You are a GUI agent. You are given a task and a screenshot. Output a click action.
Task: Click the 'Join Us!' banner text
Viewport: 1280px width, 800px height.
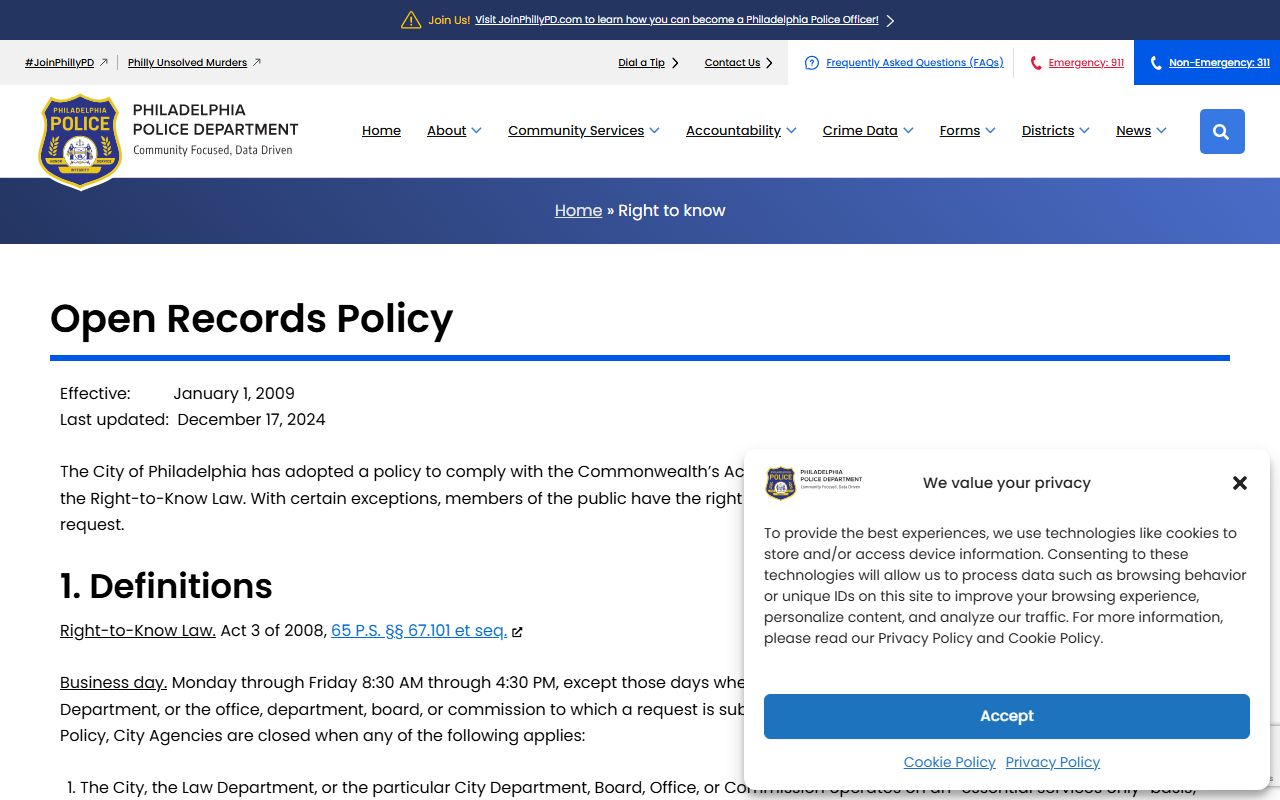449,20
